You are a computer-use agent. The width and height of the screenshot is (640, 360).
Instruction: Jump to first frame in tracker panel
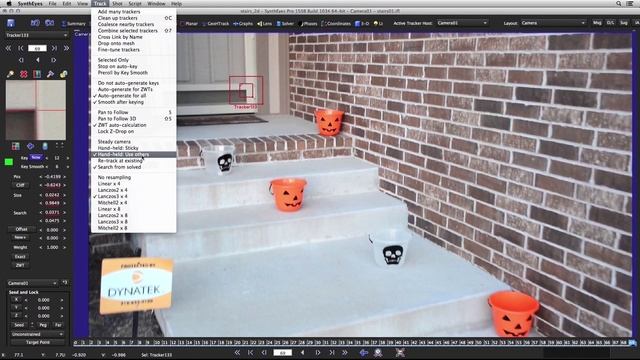click(x=8, y=49)
